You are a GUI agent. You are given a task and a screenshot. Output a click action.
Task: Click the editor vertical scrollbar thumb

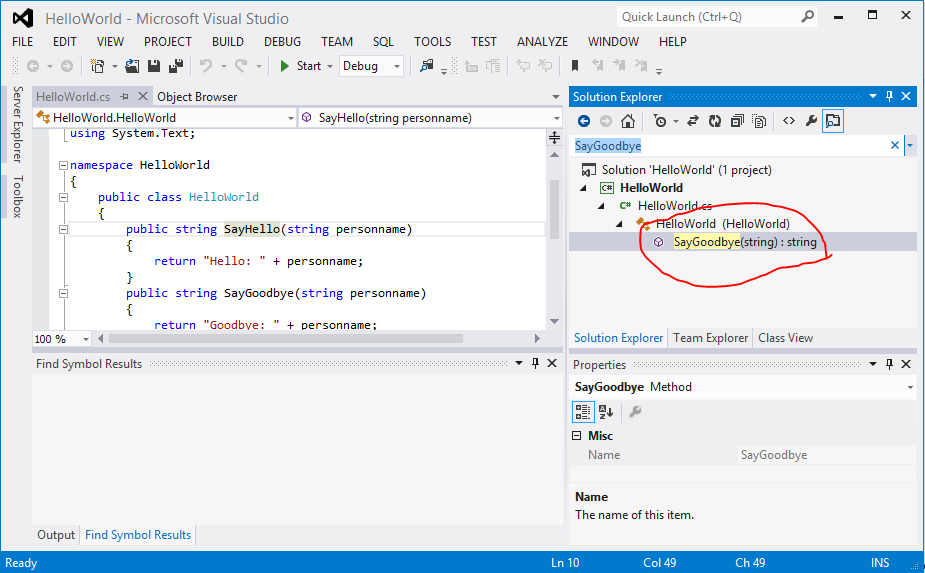(555, 209)
